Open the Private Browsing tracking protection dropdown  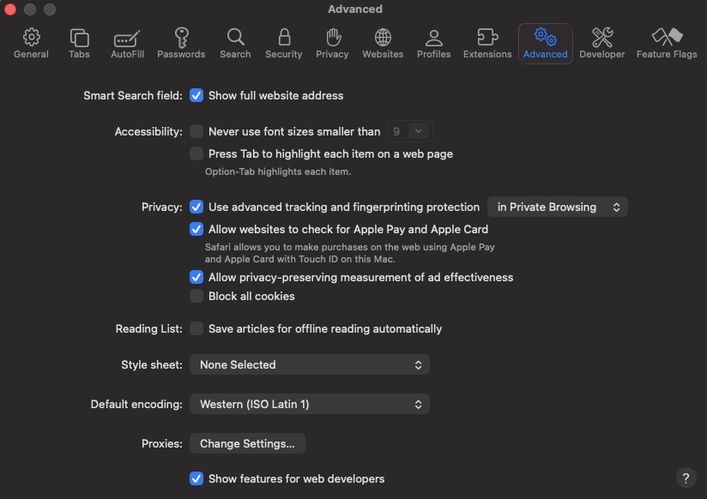pos(557,207)
